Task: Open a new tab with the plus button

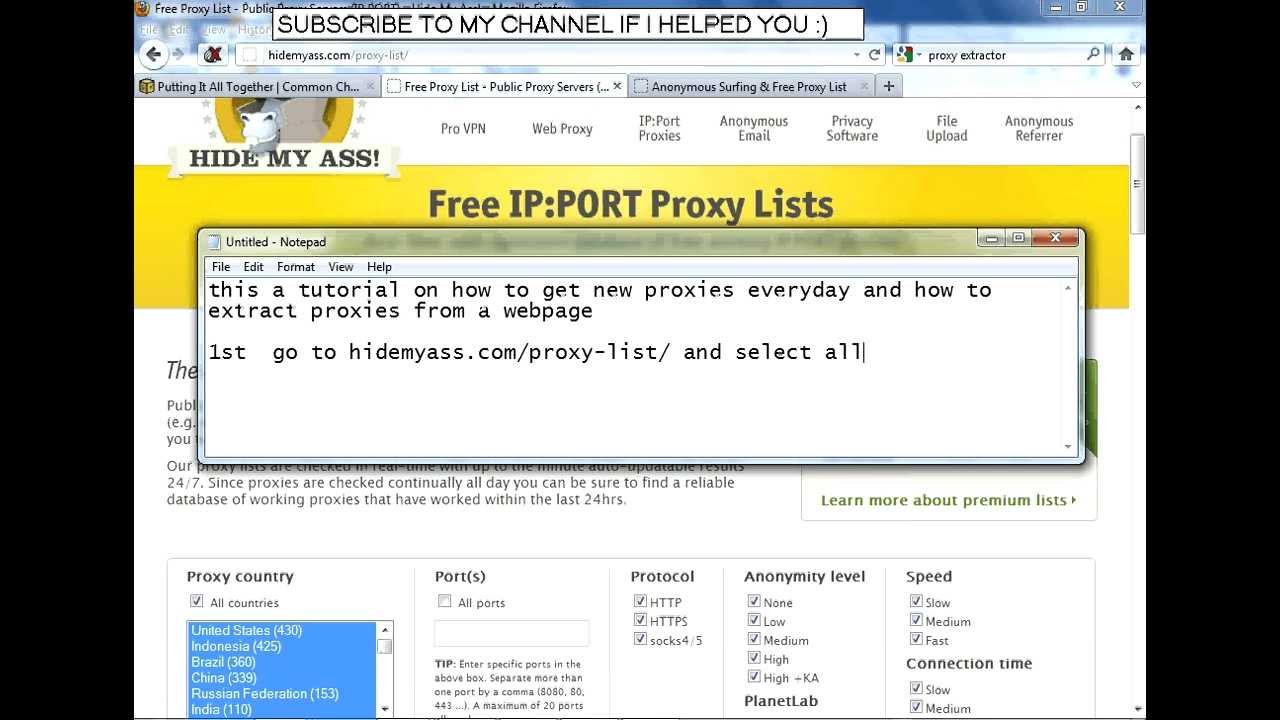Action: [888, 86]
